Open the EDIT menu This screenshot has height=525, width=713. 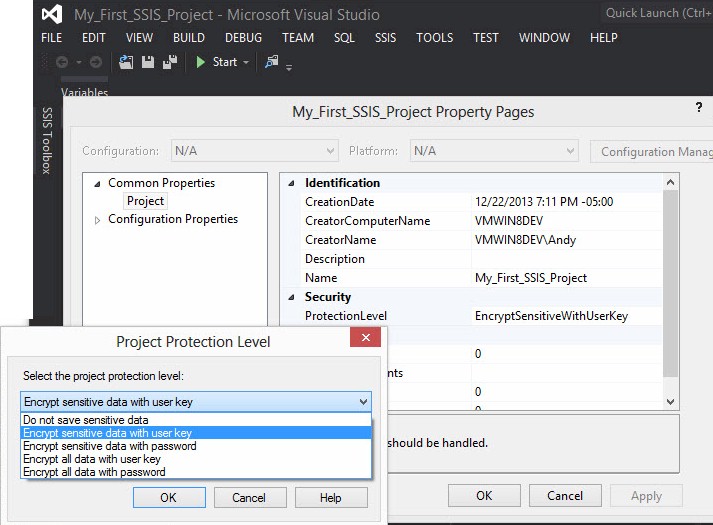94,38
